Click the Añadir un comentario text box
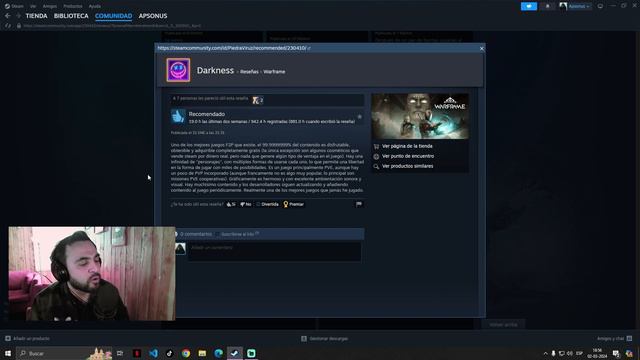The image size is (640, 360). click(x=274, y=251)
